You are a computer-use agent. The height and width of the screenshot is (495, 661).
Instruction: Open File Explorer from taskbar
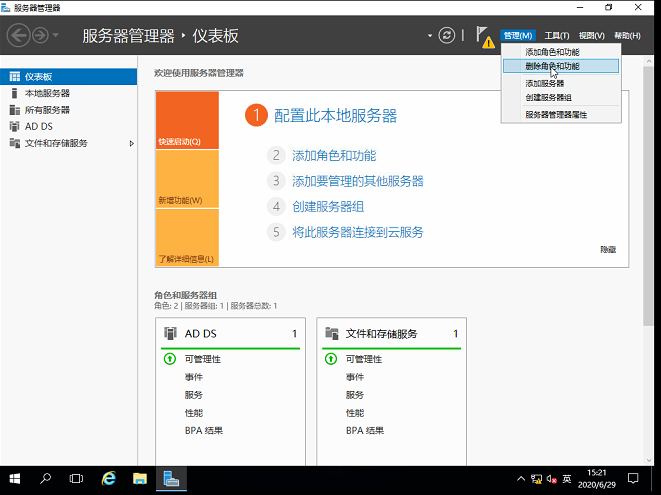(140, 479)
